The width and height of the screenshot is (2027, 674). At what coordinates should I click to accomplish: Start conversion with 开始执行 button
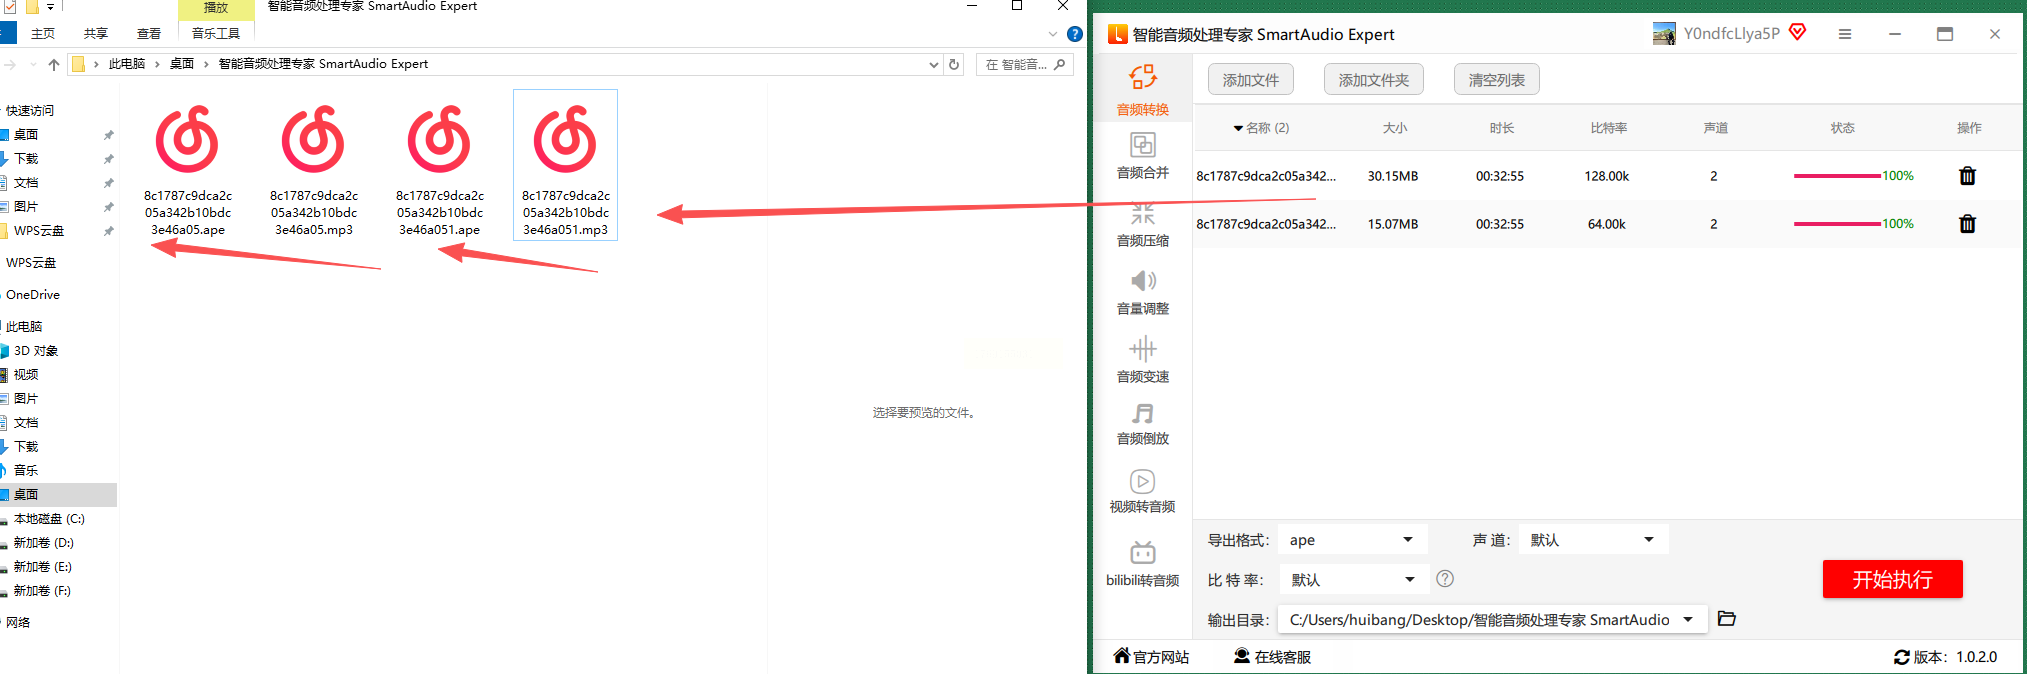click(1892, 579)
